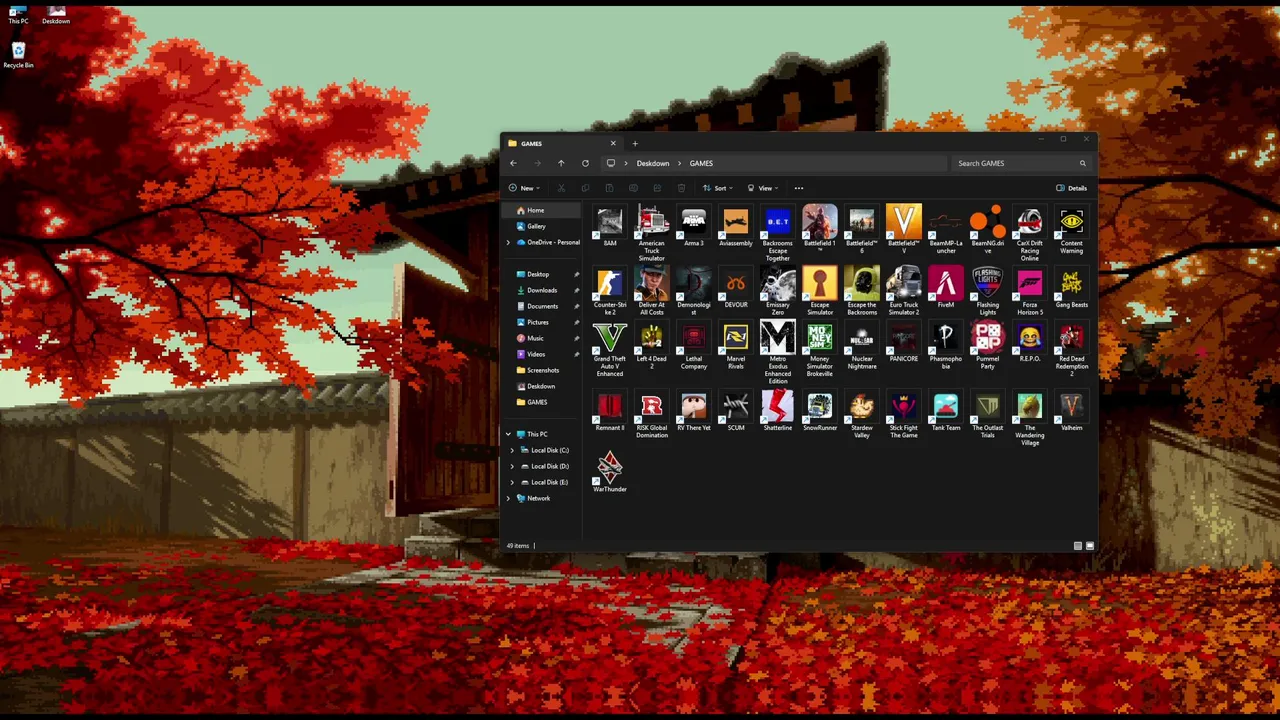Switch to details list view button
Viewport: 1280px width, 720px height.
click(1077, 546)
